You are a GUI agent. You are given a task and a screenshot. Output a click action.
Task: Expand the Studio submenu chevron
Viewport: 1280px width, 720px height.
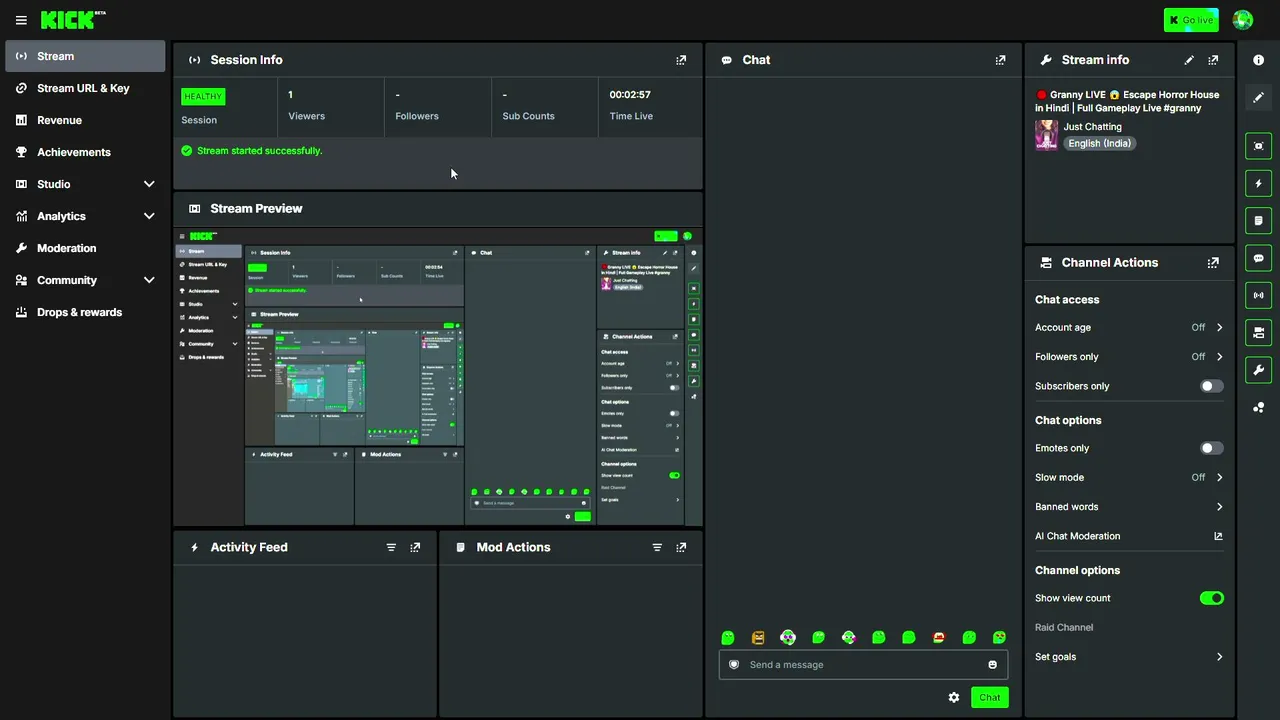point(149,184)
